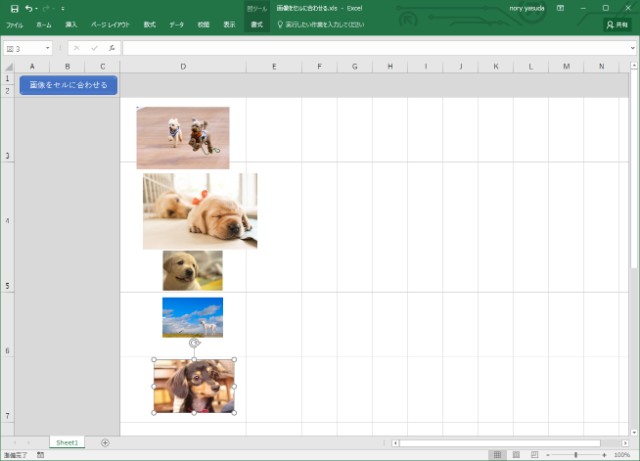Viewport: 640px width, 461px height.
Task: Click the Select All corner triangle
Action: pos(8,67)
